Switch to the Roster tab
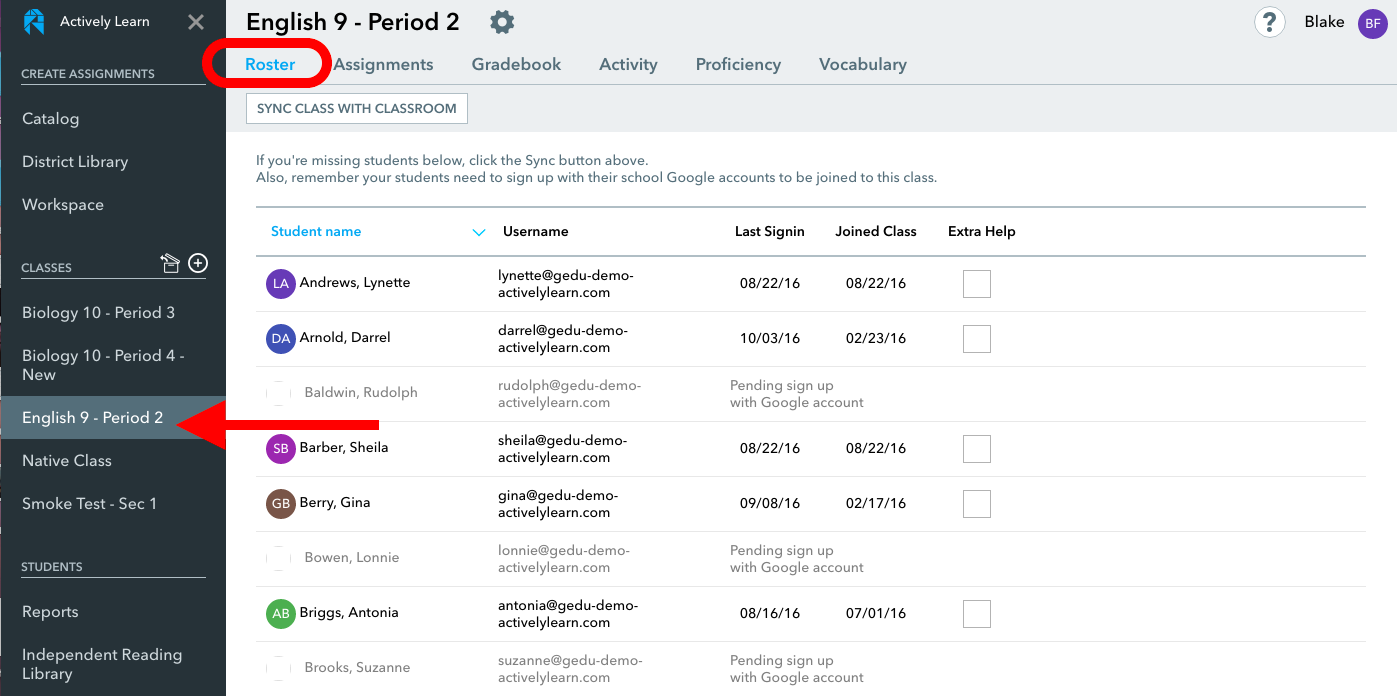The image size is (1397, 696). (270, 64)
